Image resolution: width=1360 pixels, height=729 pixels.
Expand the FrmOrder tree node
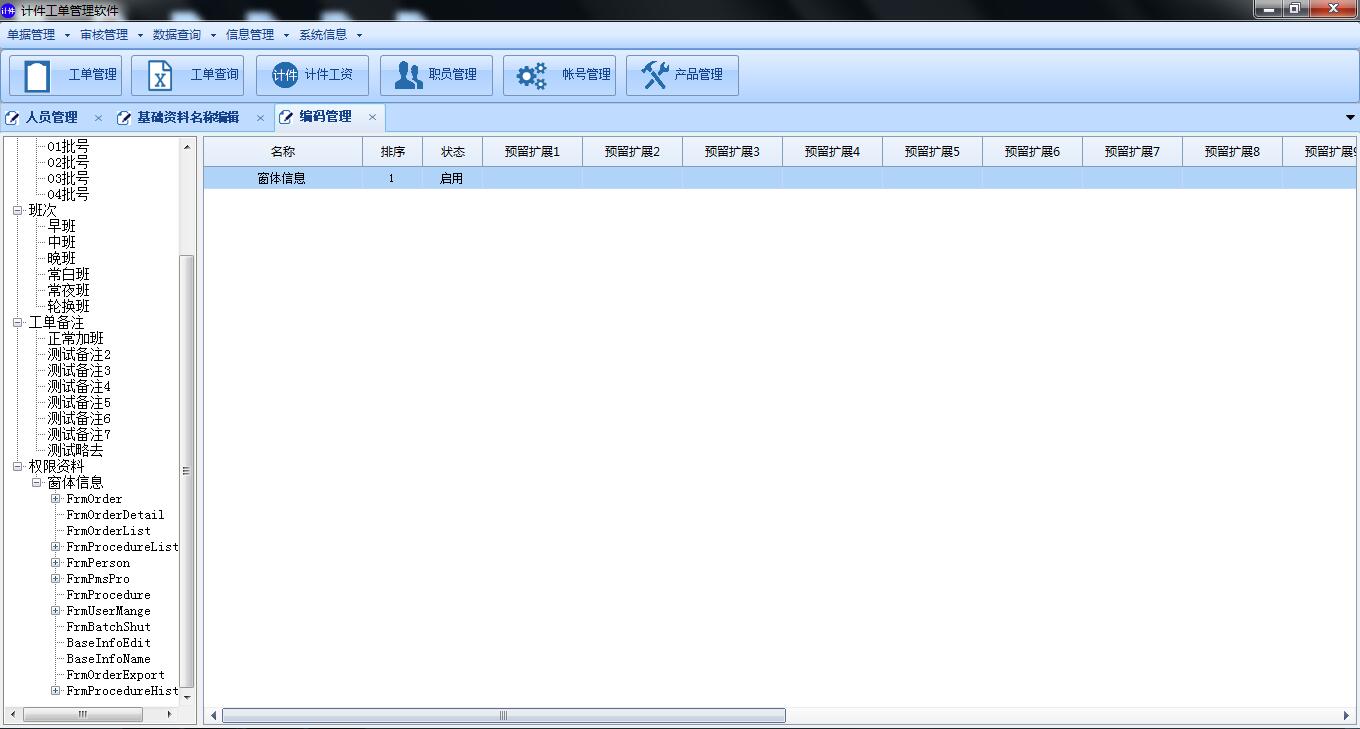point(56,499)
